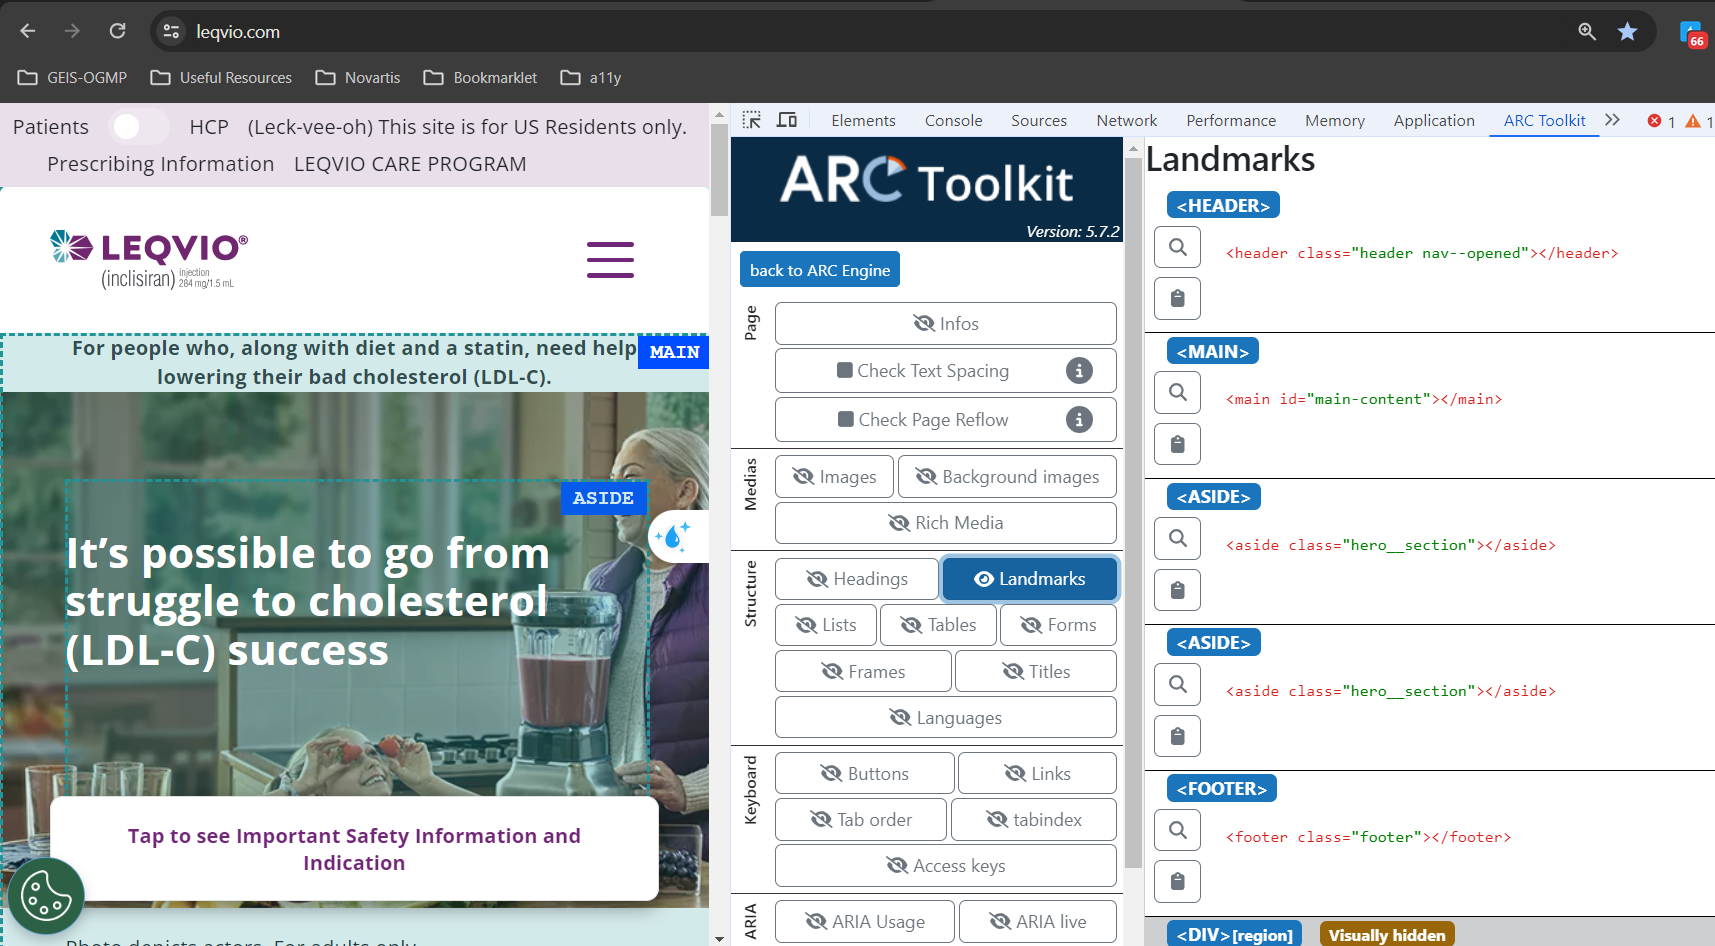Screen dimensions: 1715x946
Task: Bookmark this page with the star icon
Action: pyautogui.click(x=1627, y=32)
